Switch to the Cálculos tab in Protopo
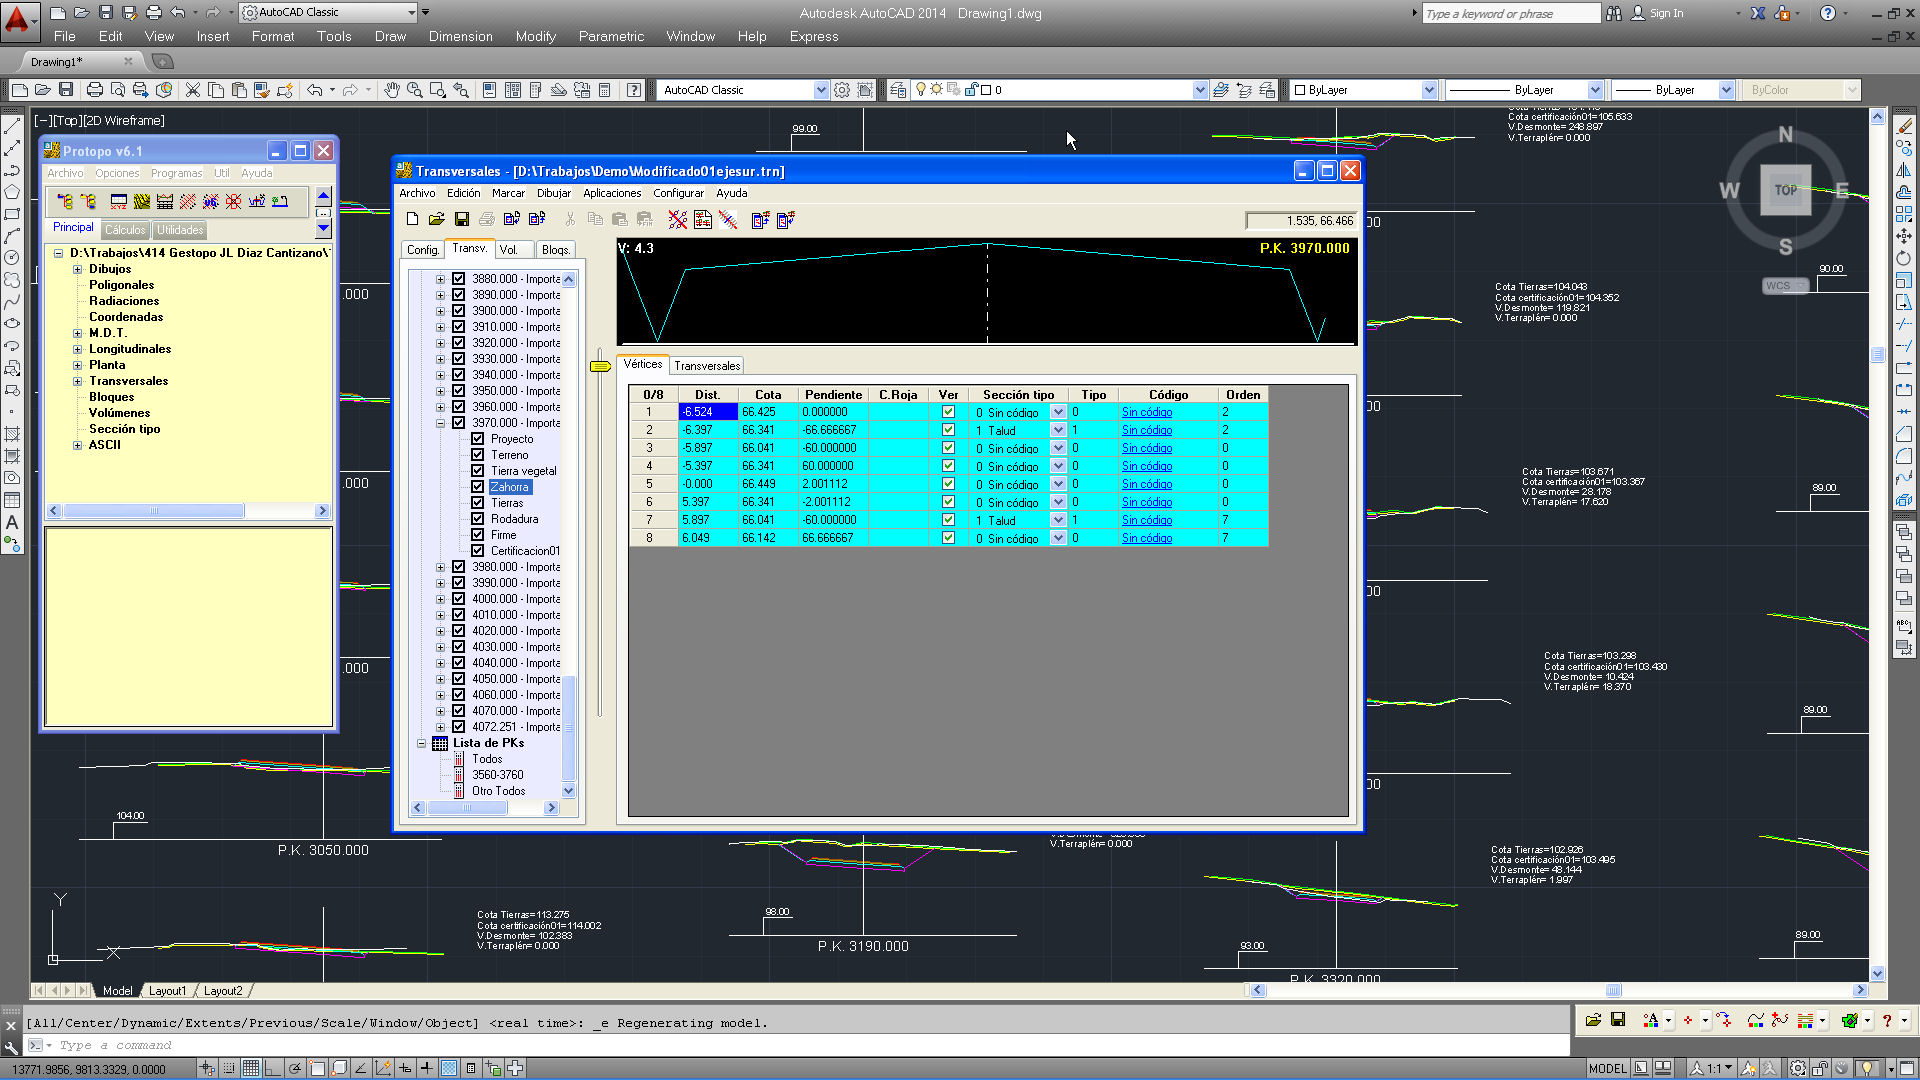Viewport: 1920px width, 1080px height. (125, 230)
